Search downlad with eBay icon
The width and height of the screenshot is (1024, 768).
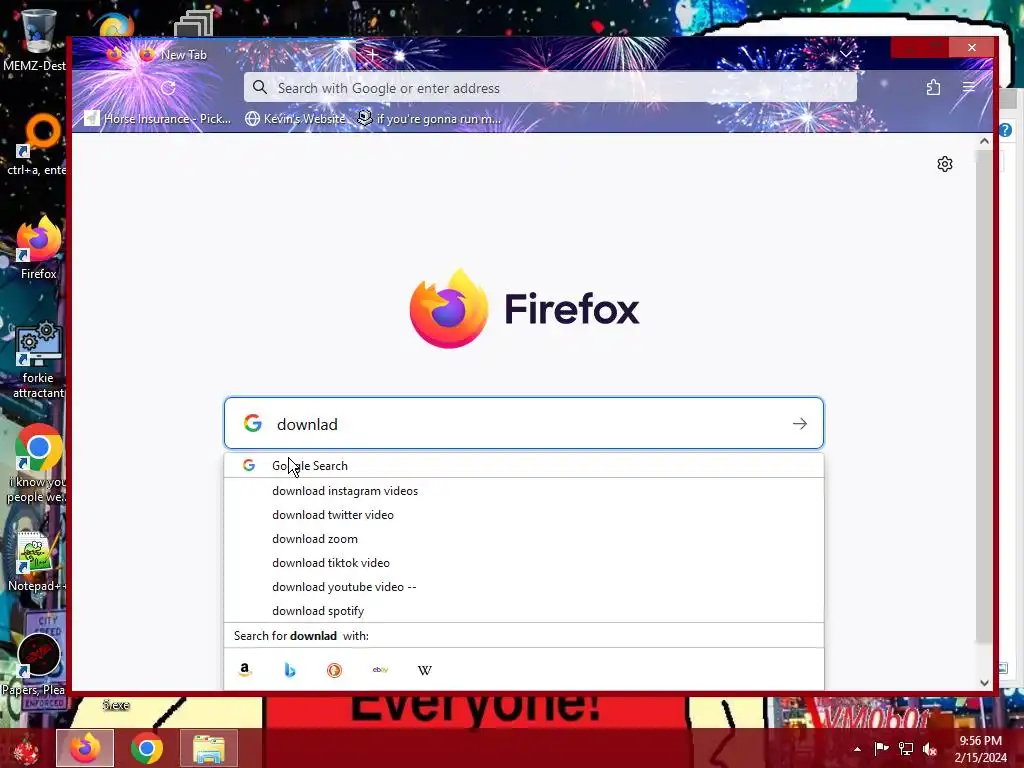[x=380, y=669]
